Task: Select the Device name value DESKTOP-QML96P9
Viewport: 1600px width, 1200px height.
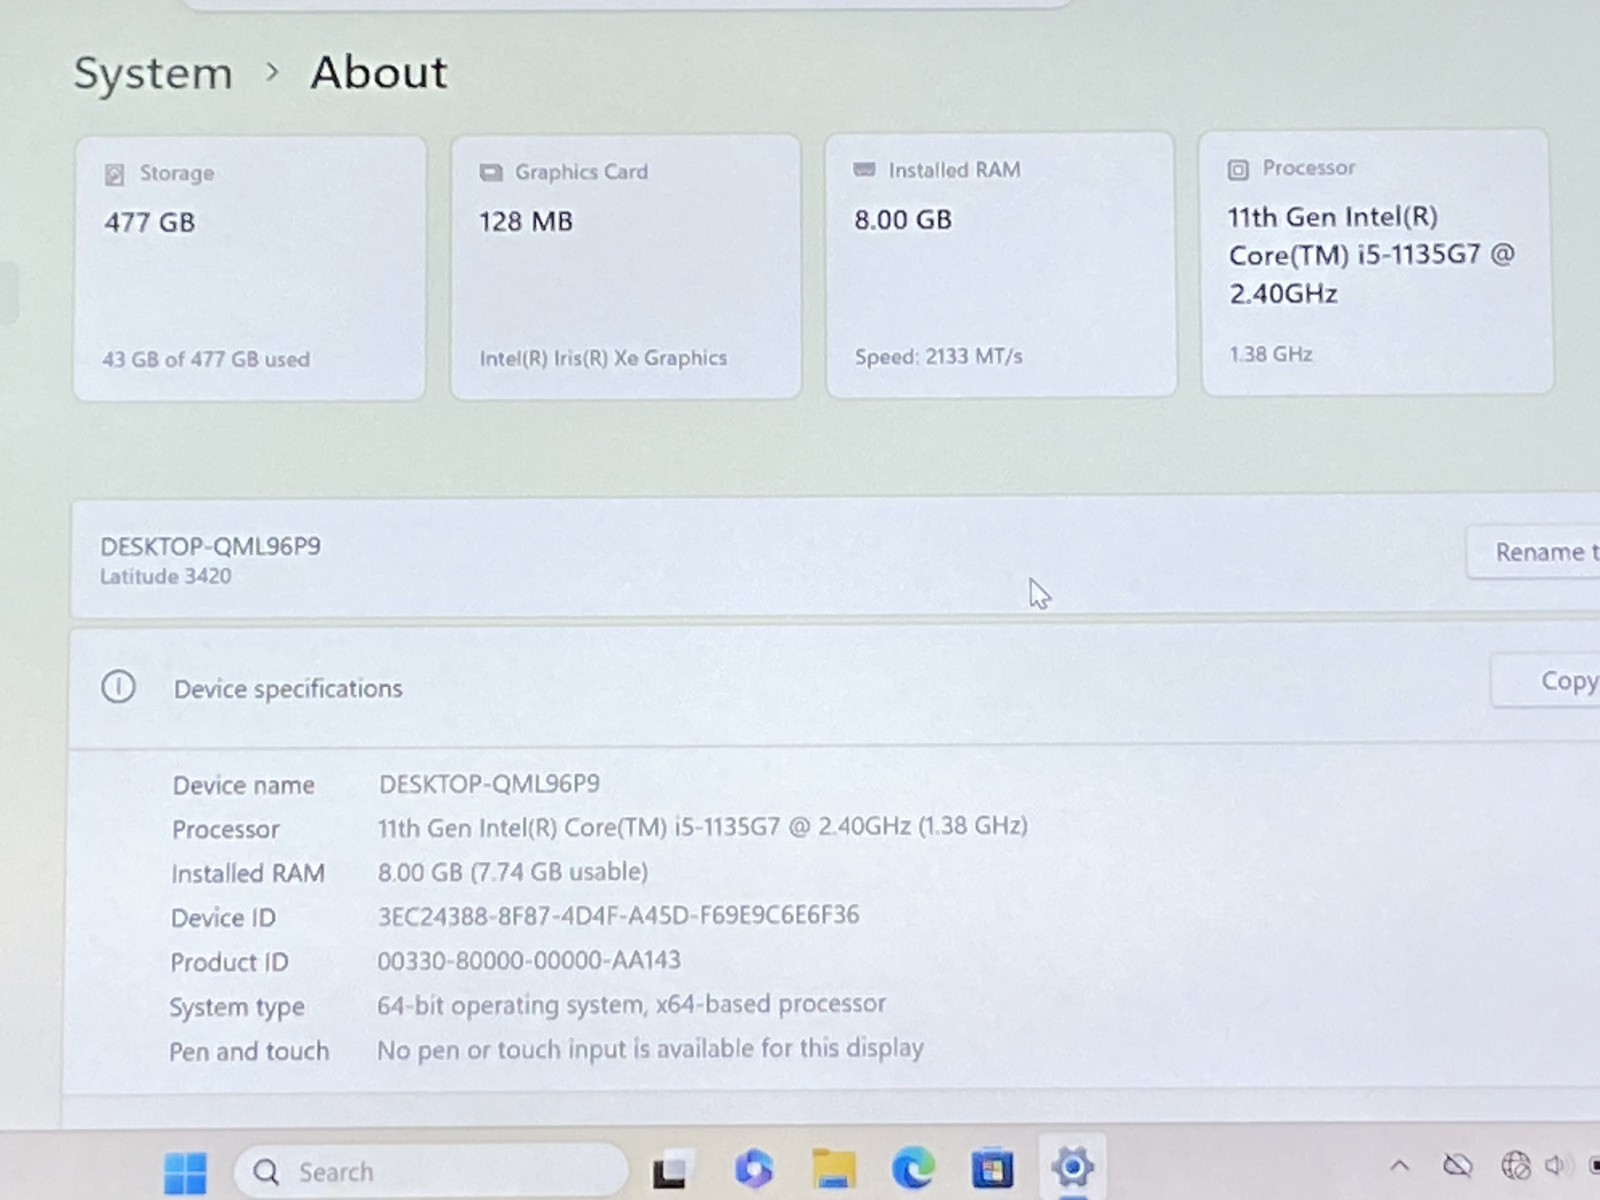Action: click(x=489, y=783)
